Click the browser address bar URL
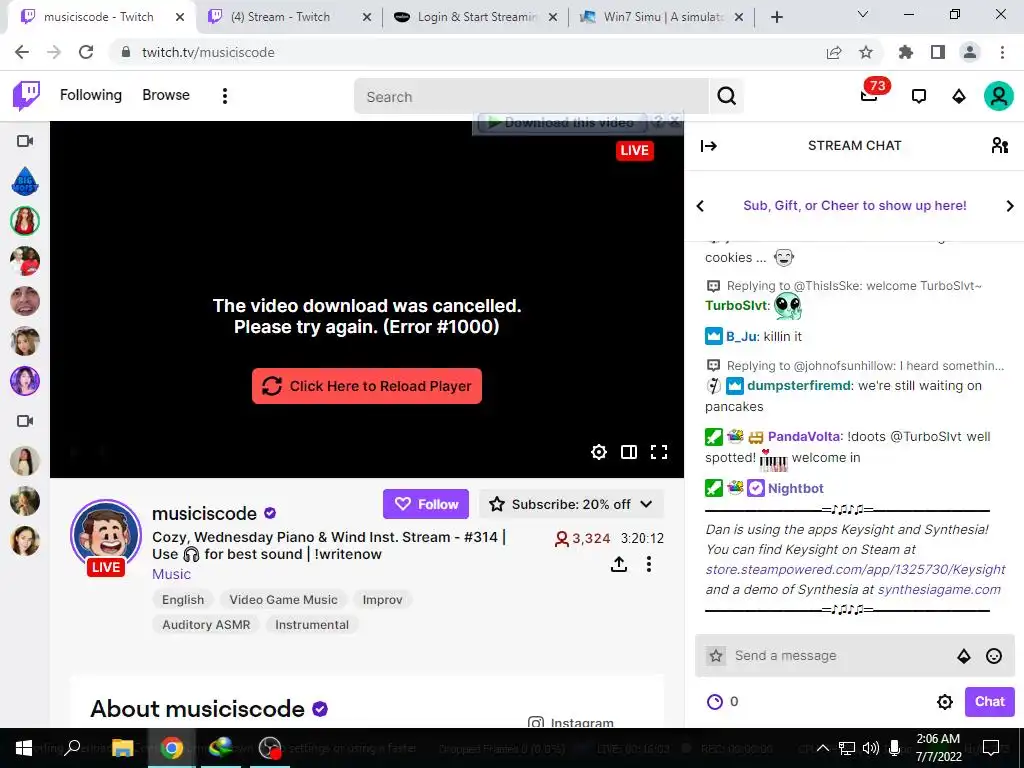Image resolution: width=1024 pixels, height=768 pixels. pyautogui.click(x=208, y=52)
